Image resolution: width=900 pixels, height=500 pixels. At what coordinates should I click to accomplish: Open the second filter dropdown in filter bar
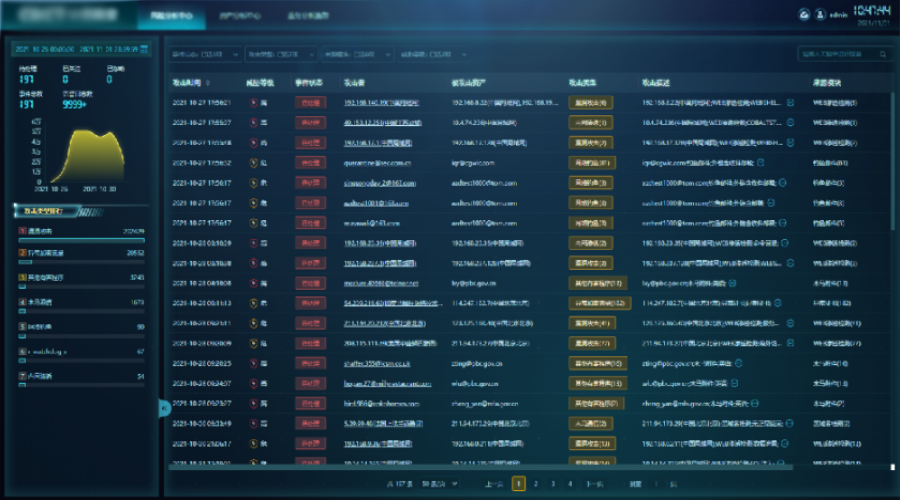(281, 54)
